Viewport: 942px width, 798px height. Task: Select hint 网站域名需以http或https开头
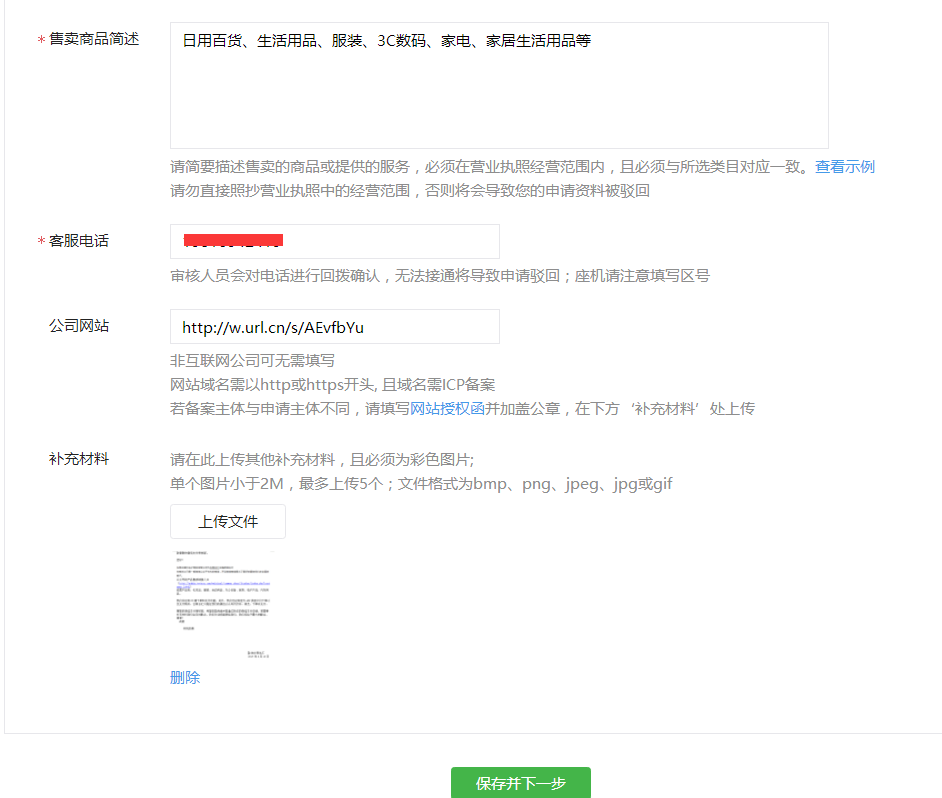point(273,385)
